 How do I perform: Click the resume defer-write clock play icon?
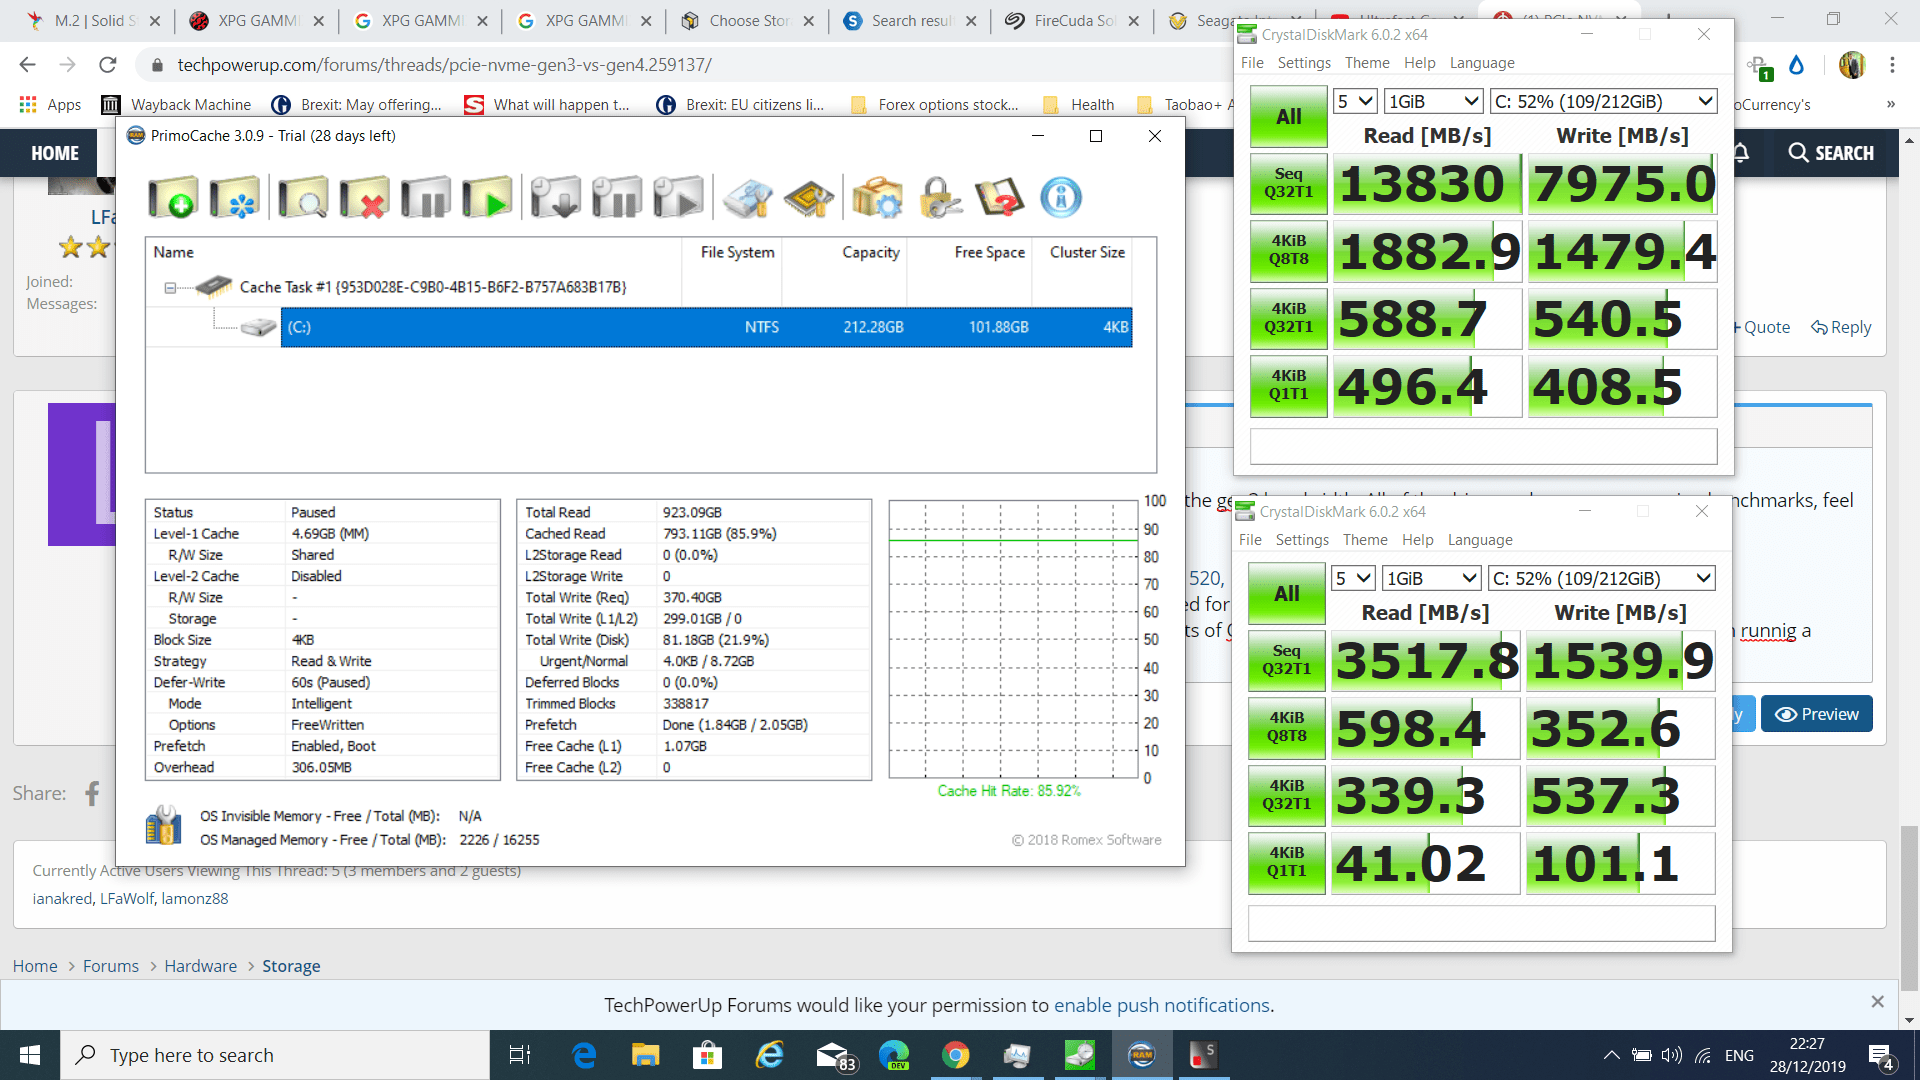[678, 197]
